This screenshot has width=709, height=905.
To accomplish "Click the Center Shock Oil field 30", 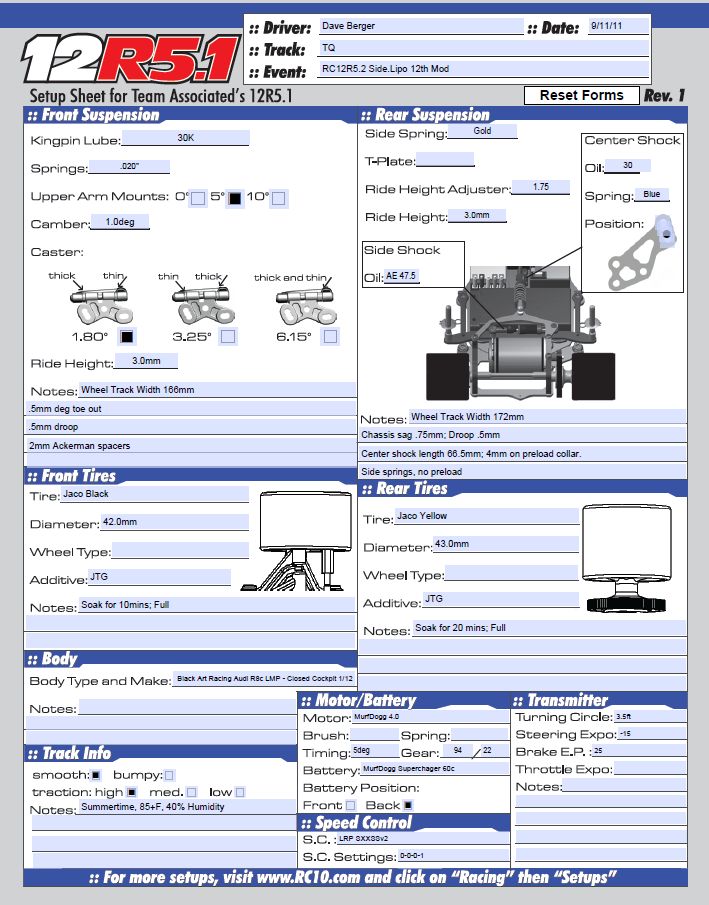I will click(628, 165).
